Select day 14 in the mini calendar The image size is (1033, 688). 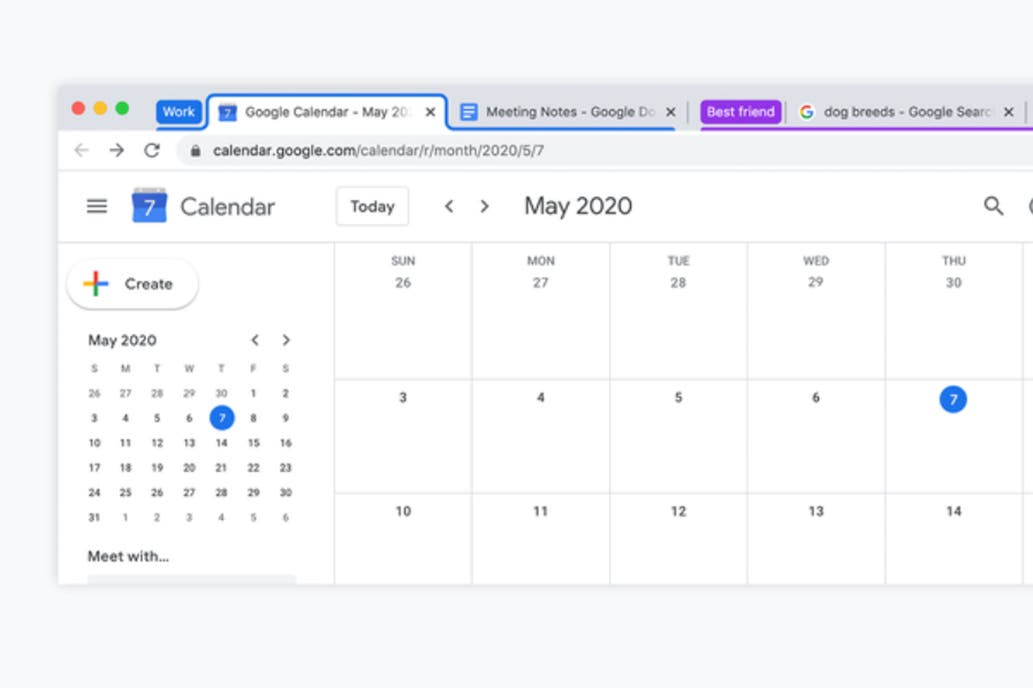coord(221,443)
